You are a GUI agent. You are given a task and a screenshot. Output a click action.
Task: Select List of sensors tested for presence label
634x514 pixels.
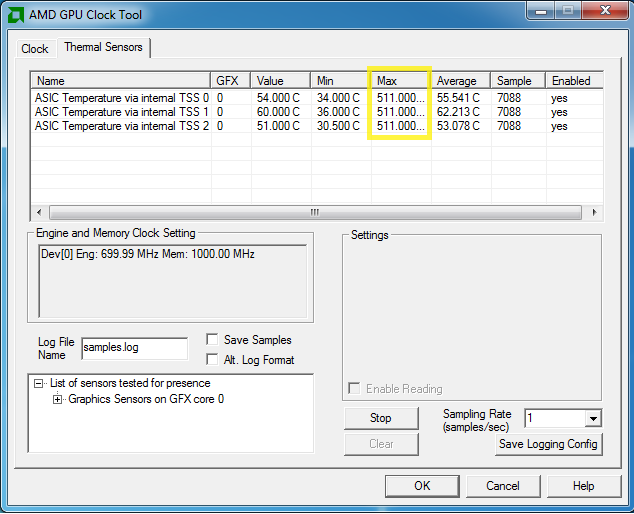tap(130, 383)
